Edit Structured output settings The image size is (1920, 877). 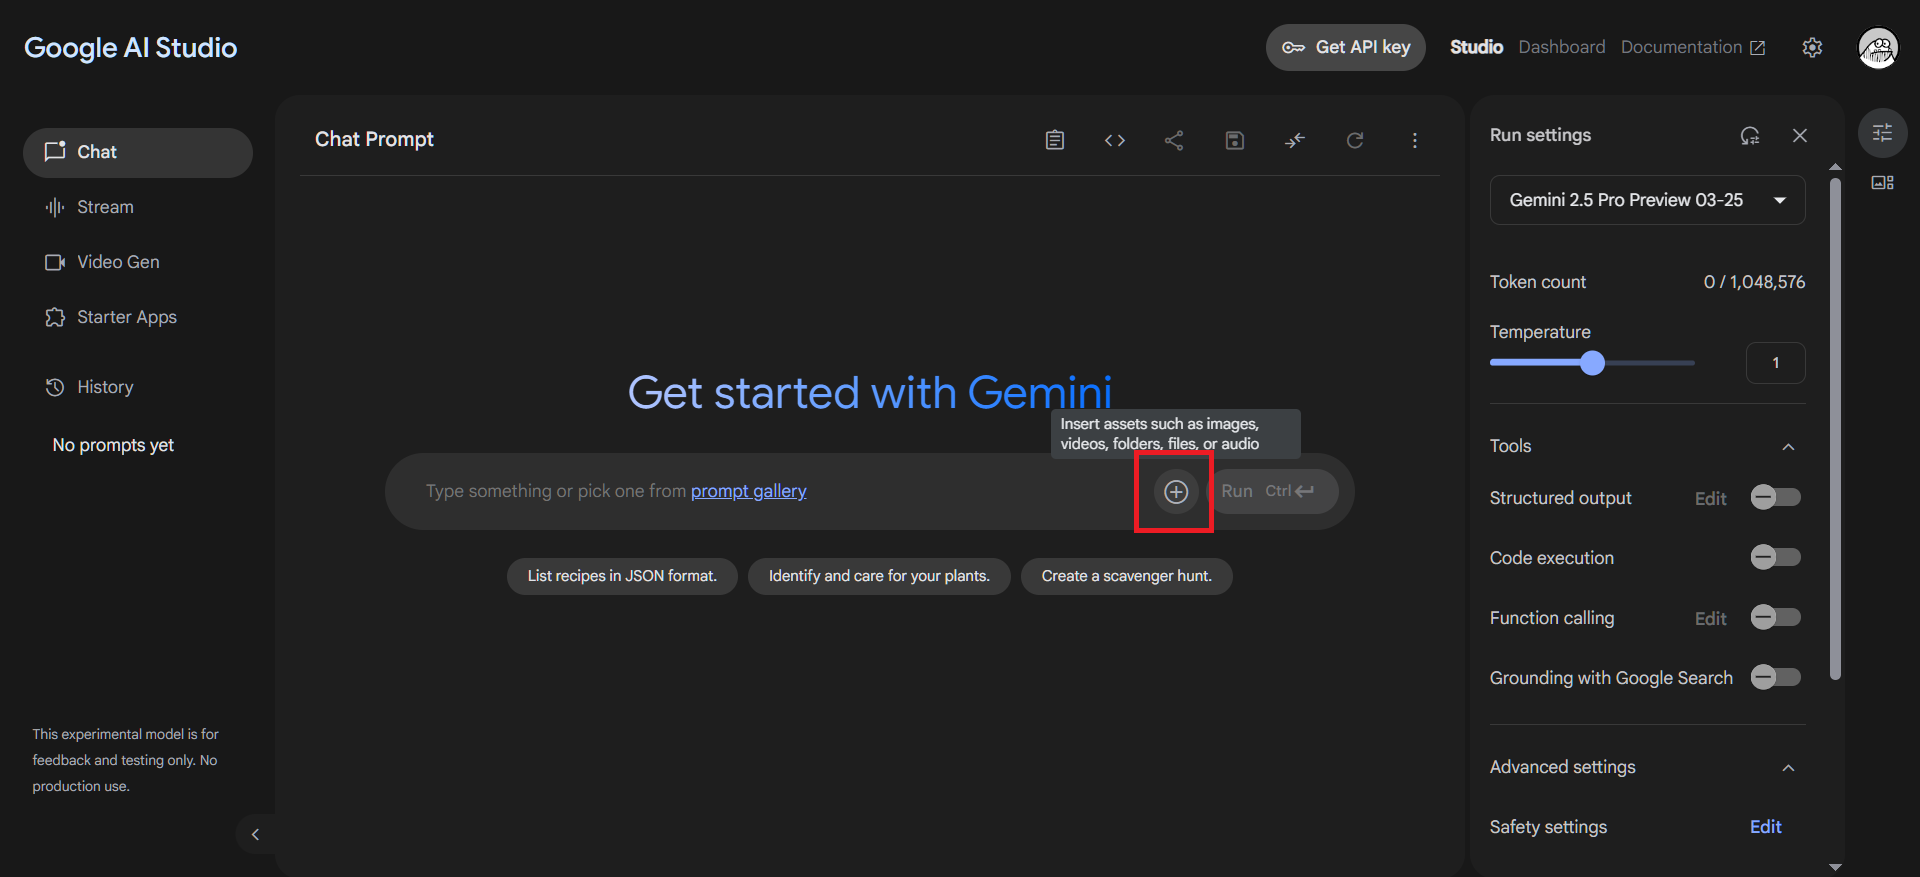coord(1710,498)
